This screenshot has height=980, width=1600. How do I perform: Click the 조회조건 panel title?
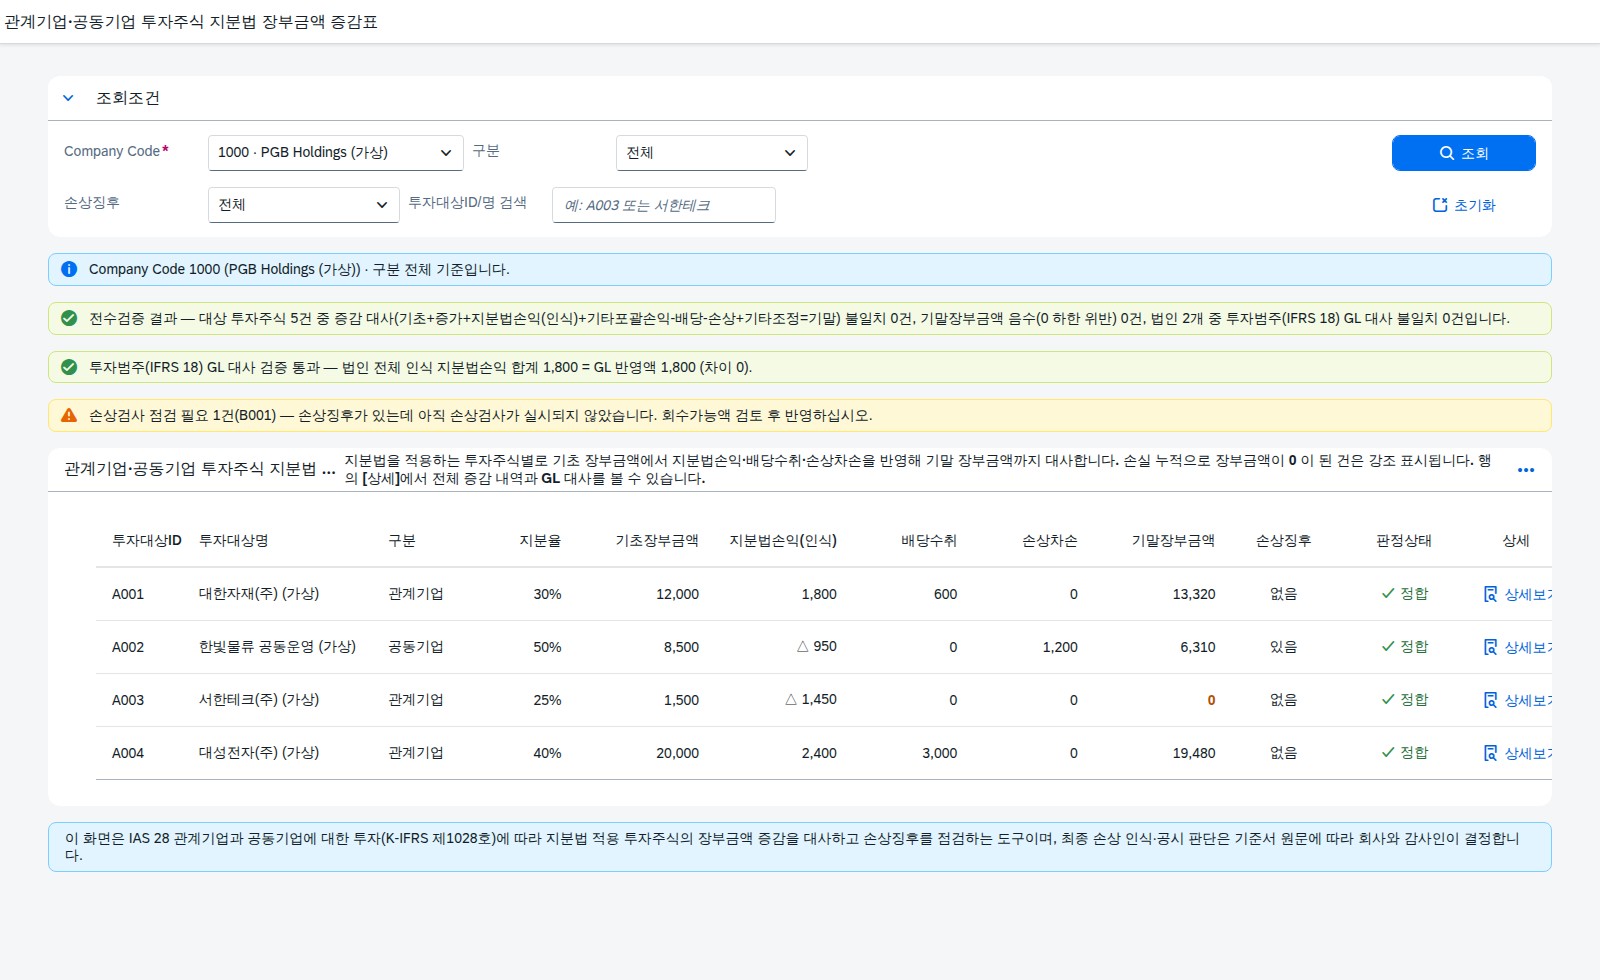128,98
